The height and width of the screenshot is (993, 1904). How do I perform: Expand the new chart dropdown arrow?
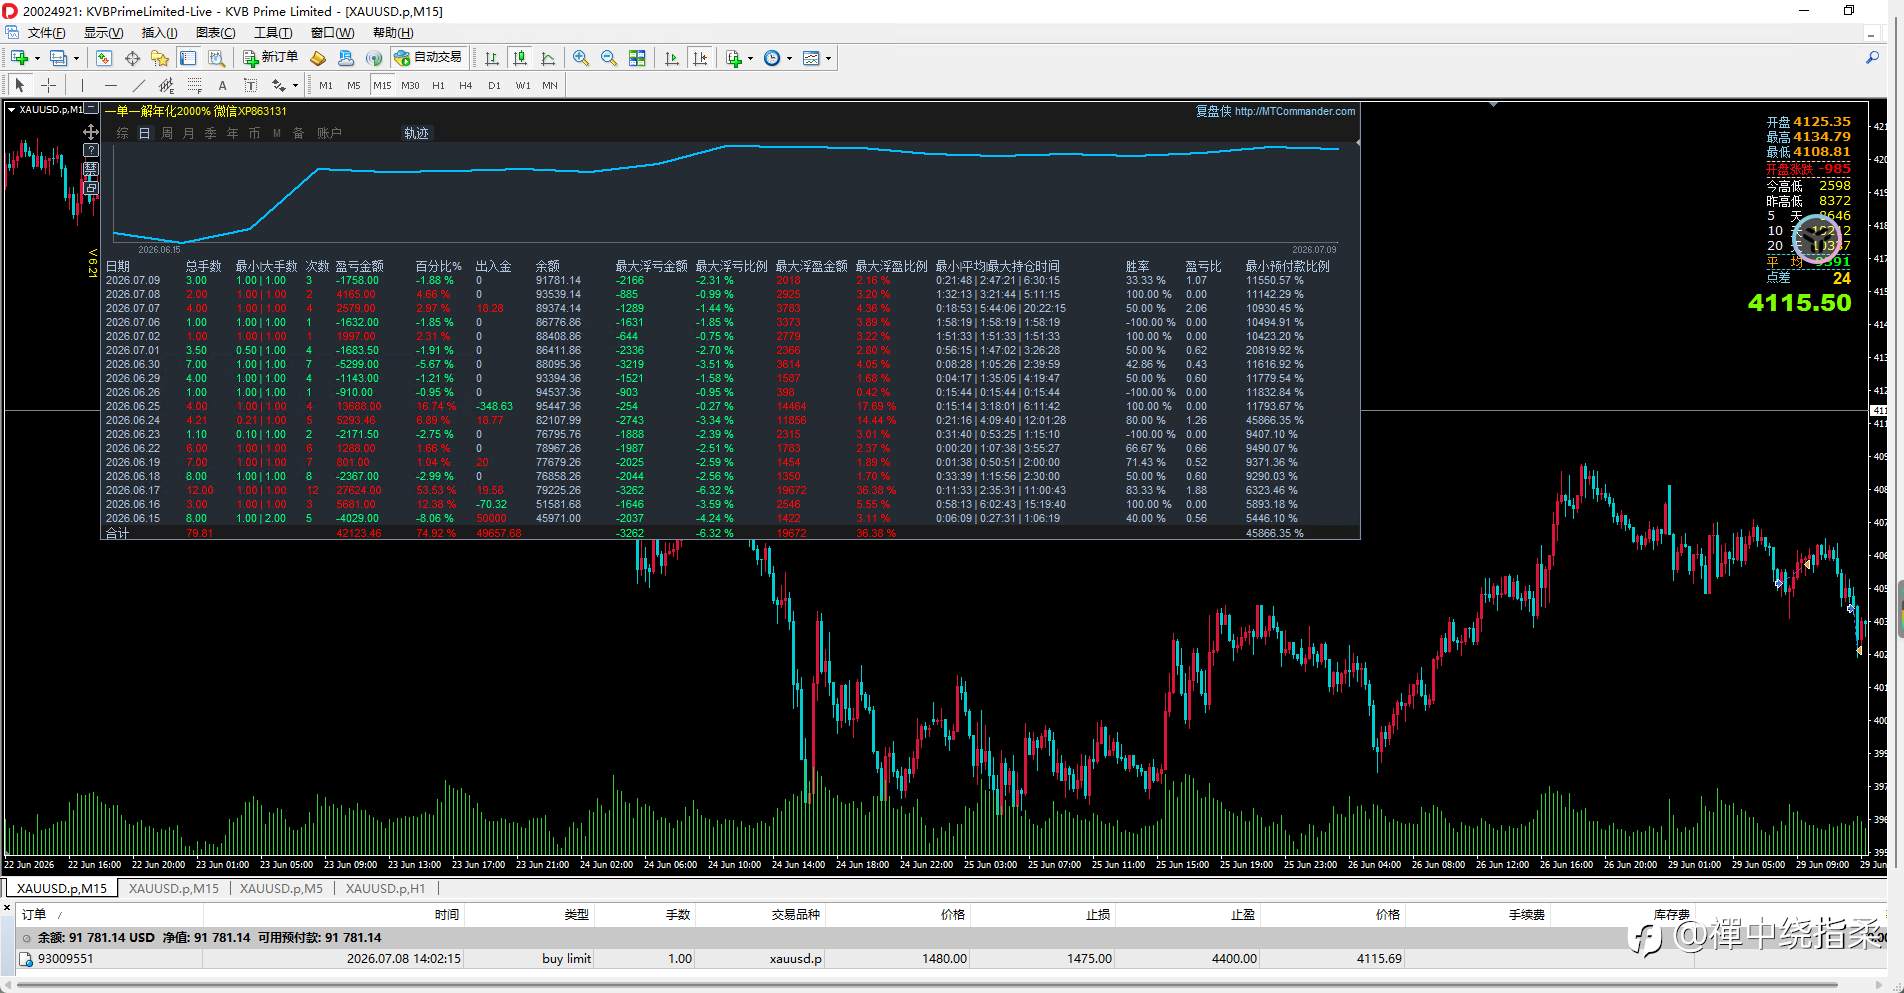[37, 58]
